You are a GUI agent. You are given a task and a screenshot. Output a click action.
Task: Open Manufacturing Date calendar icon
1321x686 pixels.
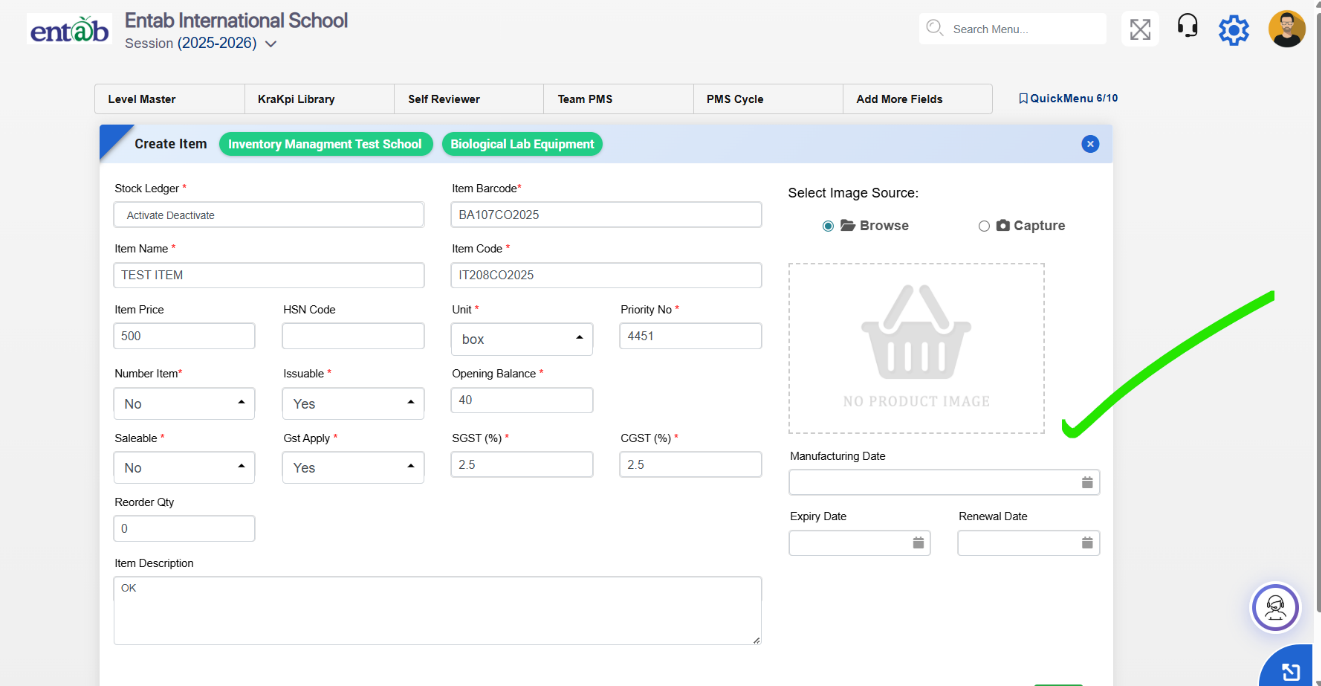(1087, 483)
